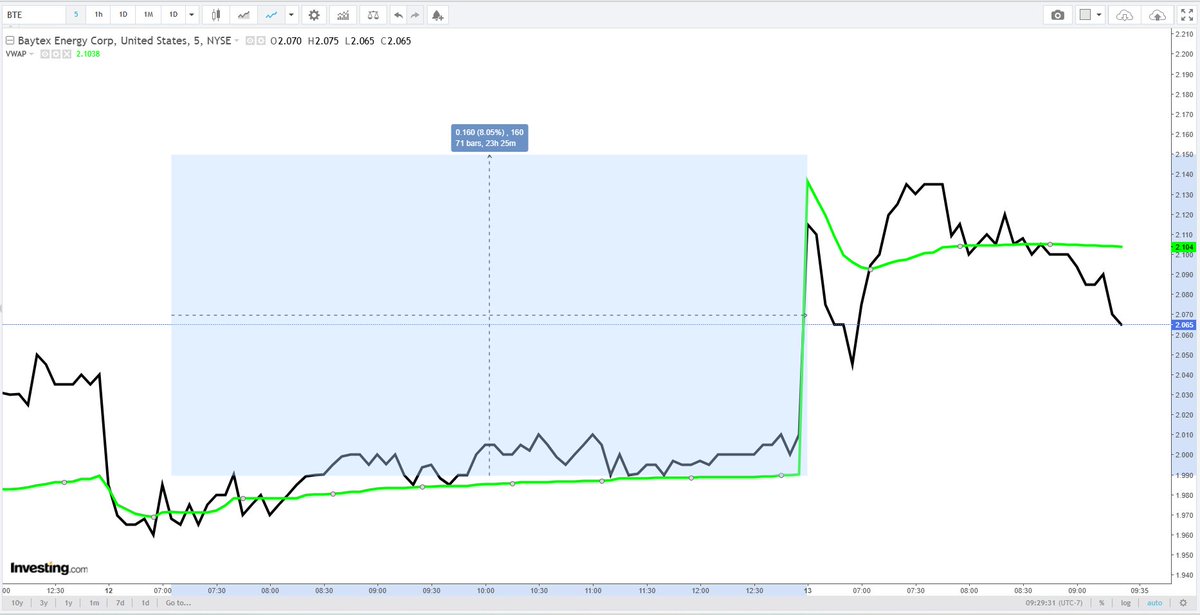
Task: Create an alert using the bell icon
Action: pyautogui.click(x=438, y=14)
